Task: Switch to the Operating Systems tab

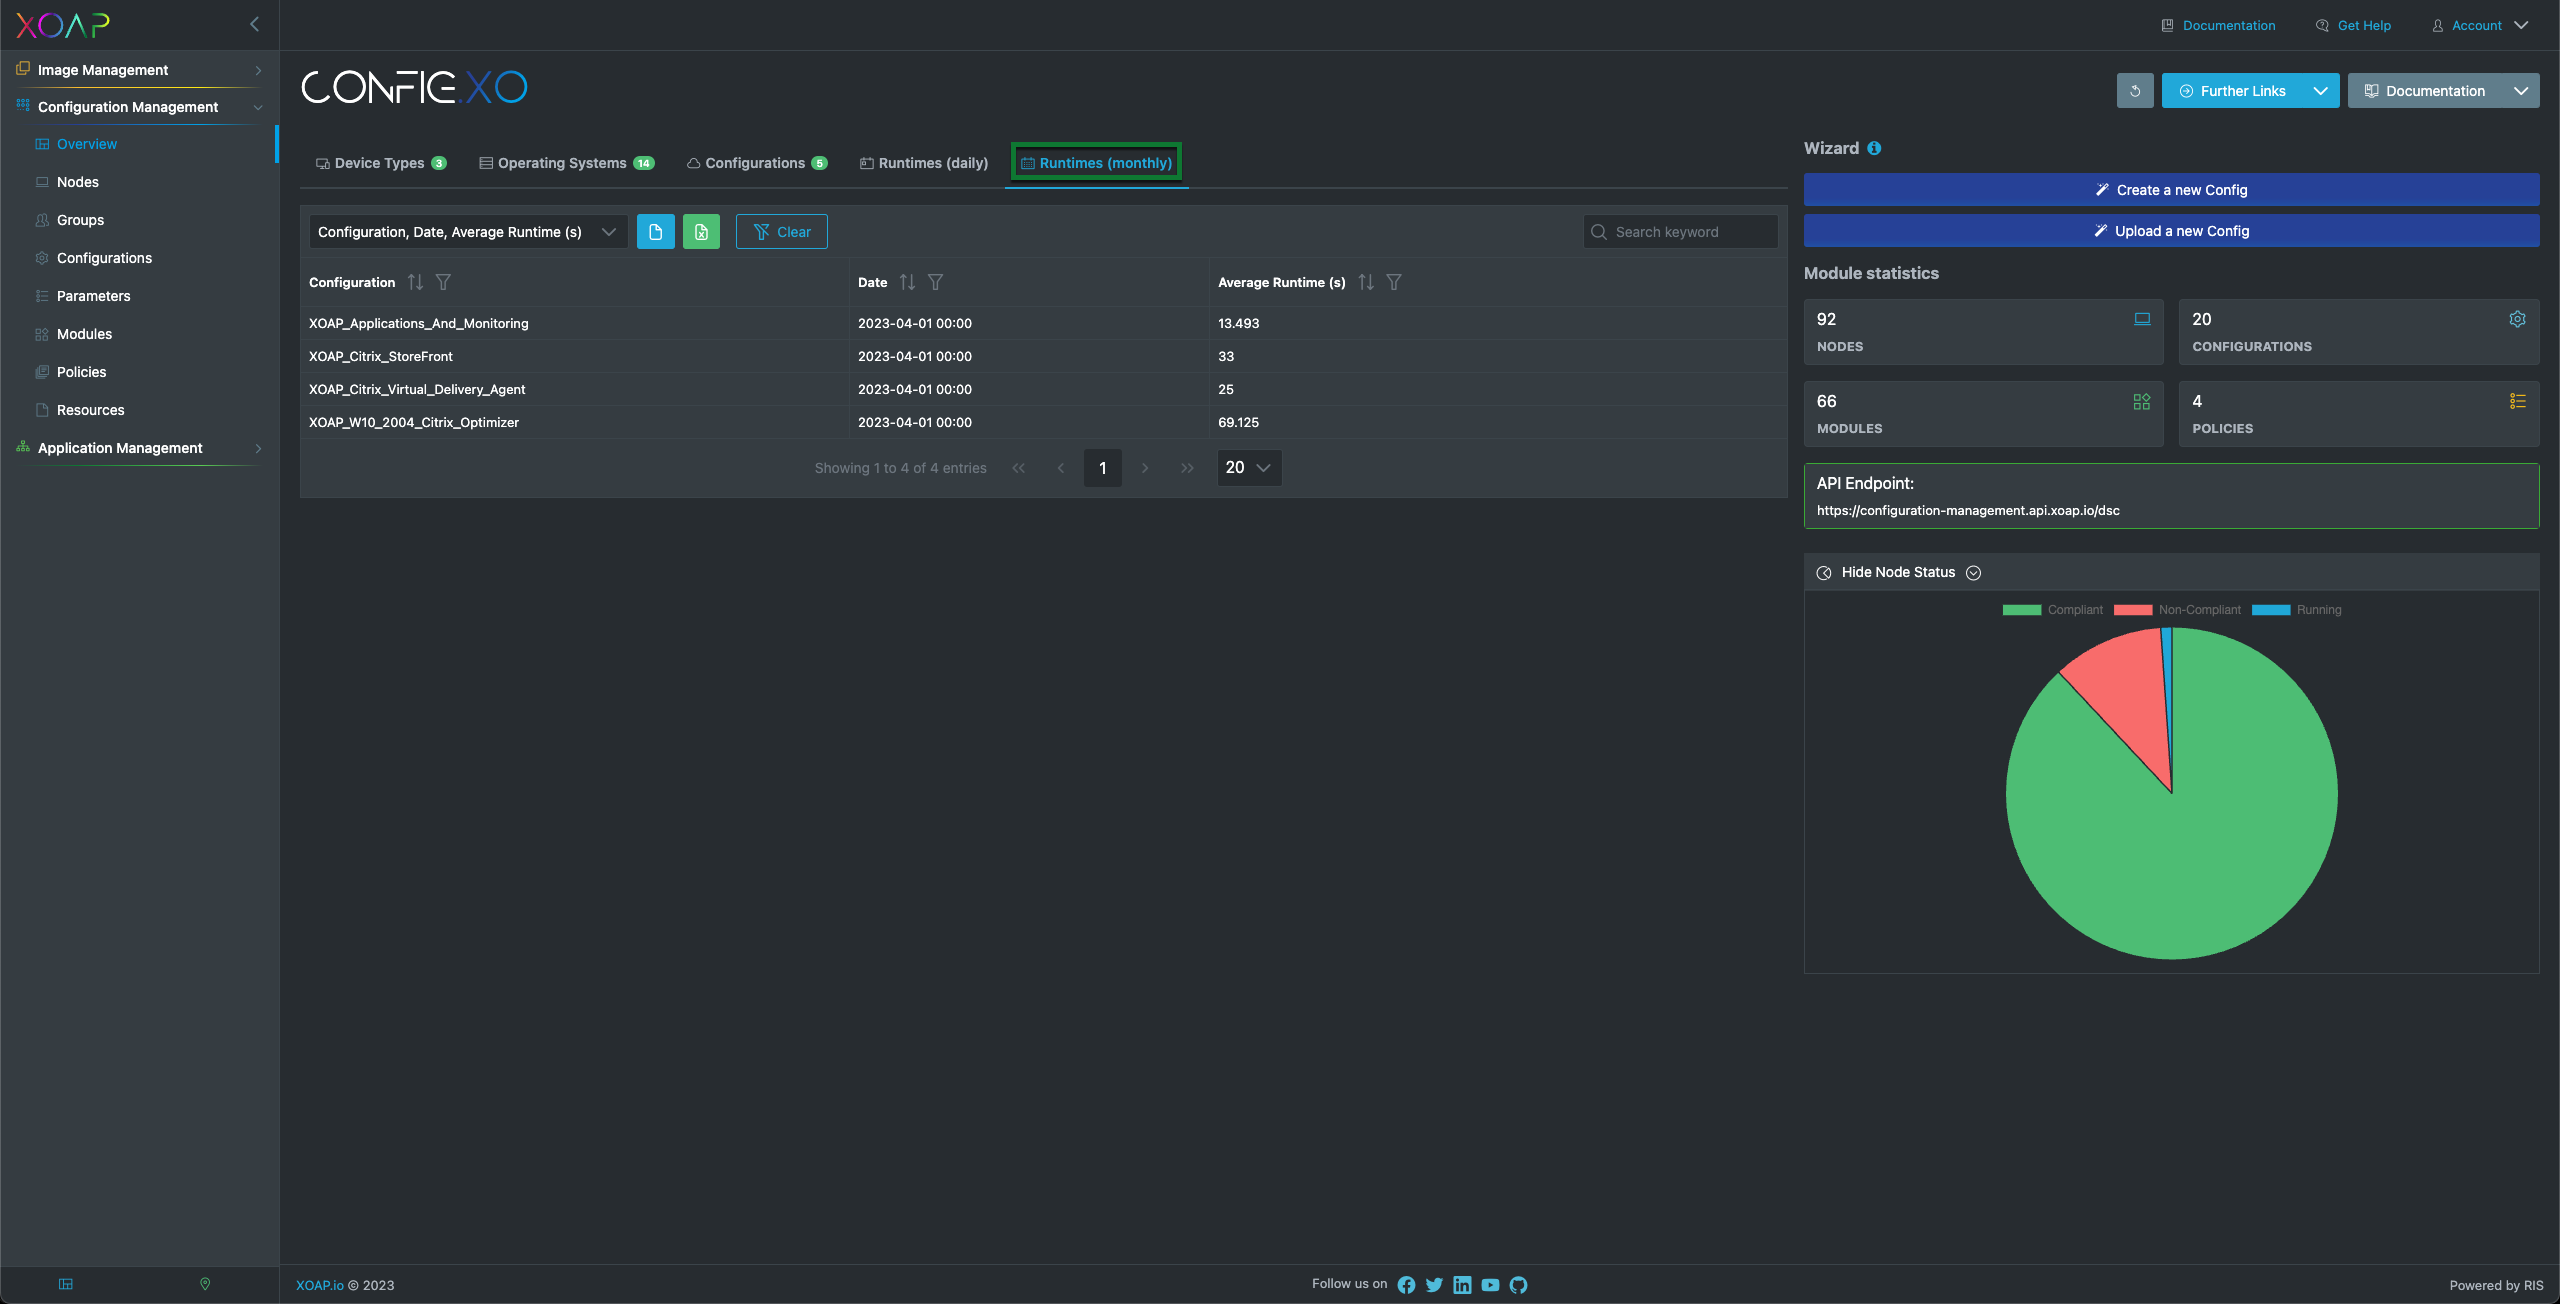Action: point(566,163)
